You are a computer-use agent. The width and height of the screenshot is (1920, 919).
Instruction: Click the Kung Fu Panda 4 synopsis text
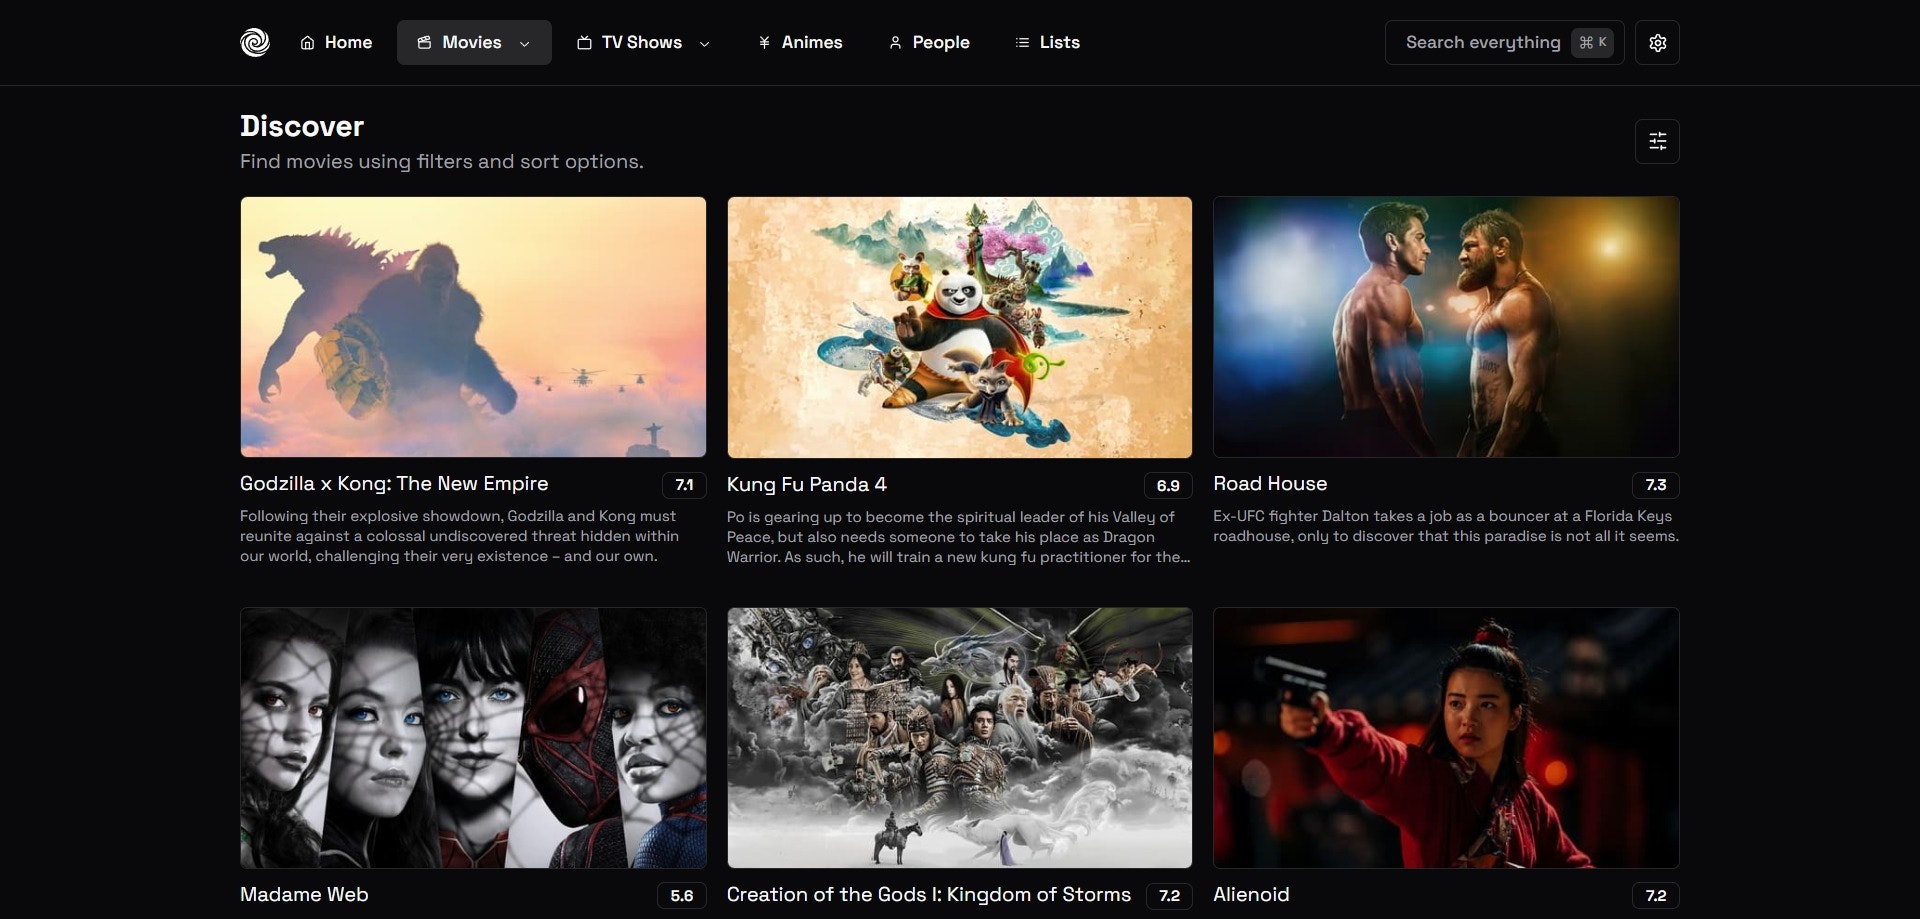[x=958, y=537]
